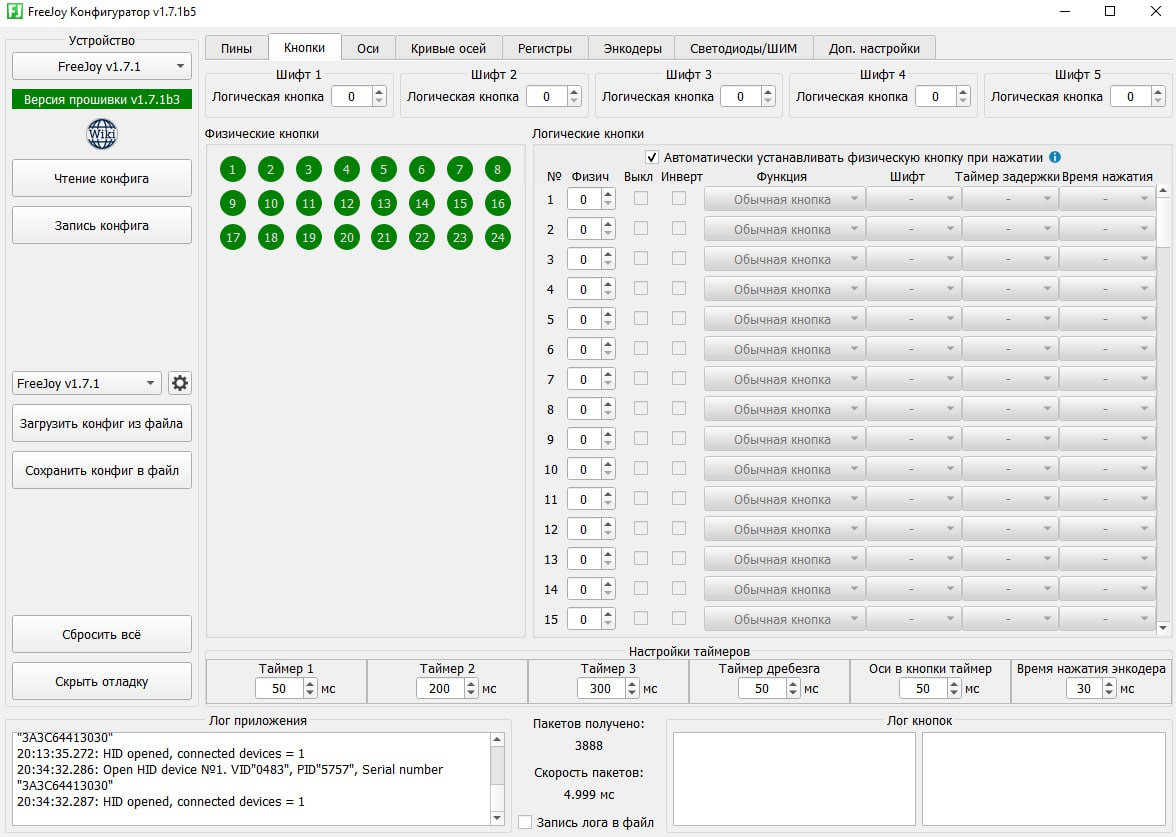Open function dropdown for logical button 7
Screen dimensions: 1176x837
tap(784, 380)
